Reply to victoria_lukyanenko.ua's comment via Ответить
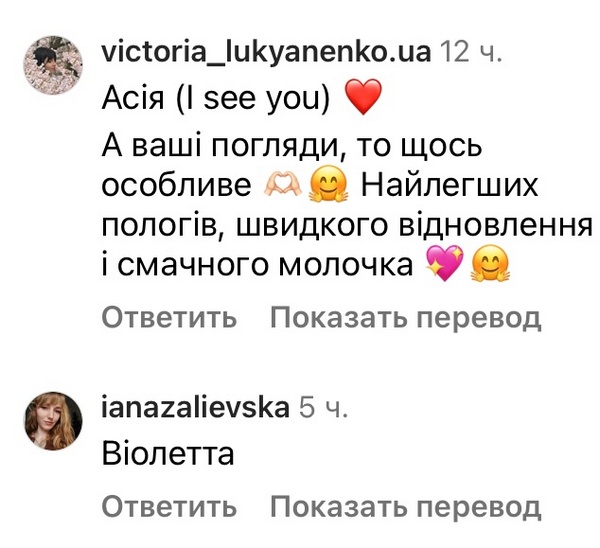 169,318
